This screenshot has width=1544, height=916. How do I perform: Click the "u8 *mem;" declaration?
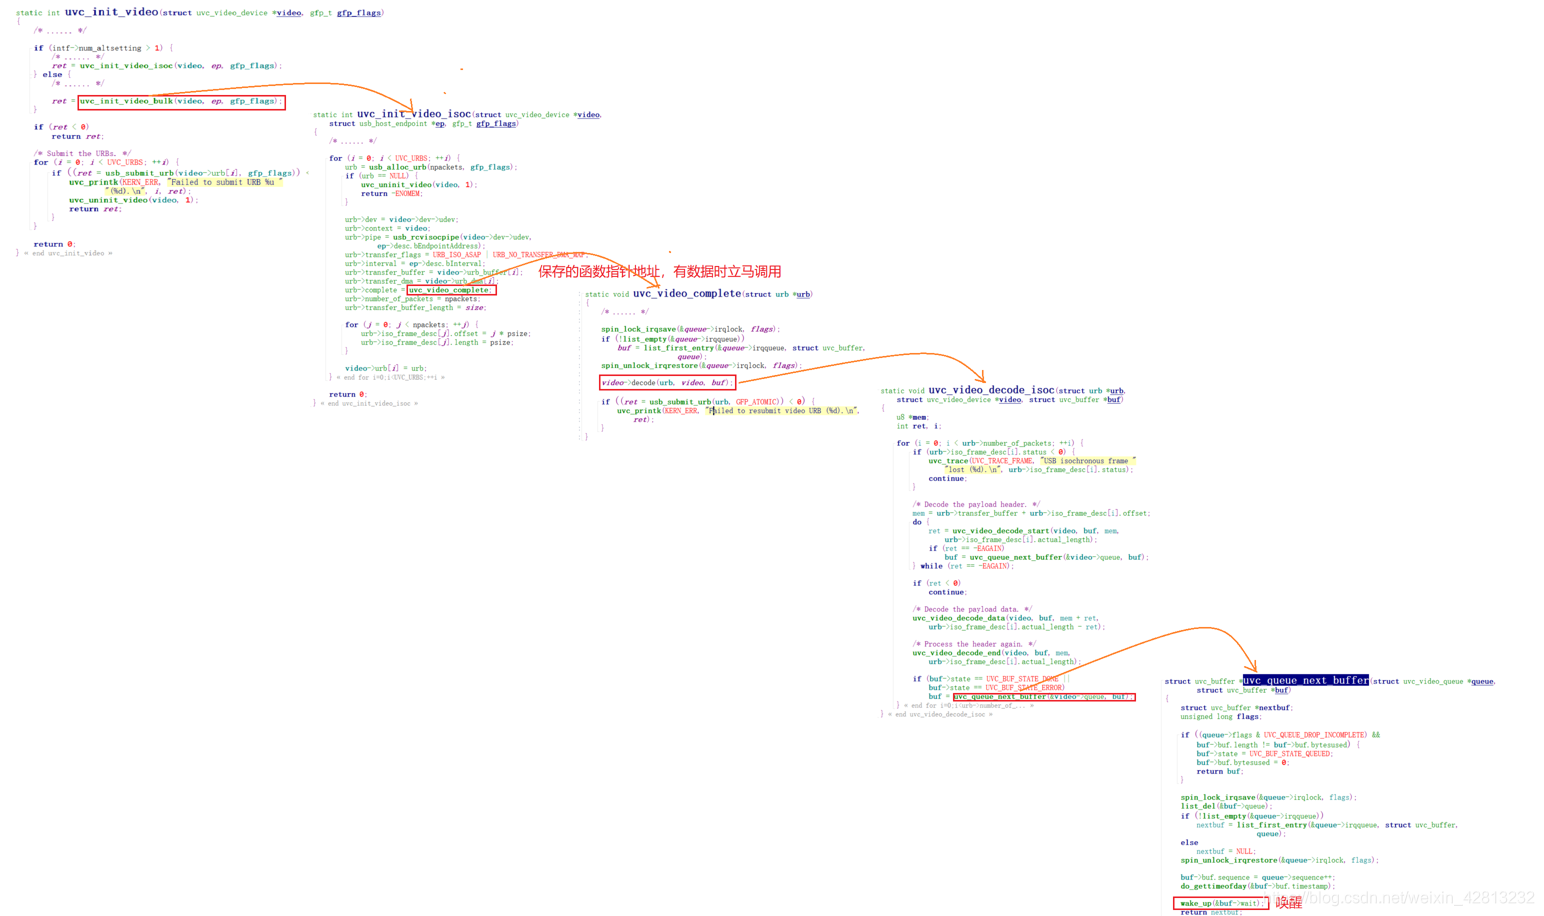tap(912, 417)
